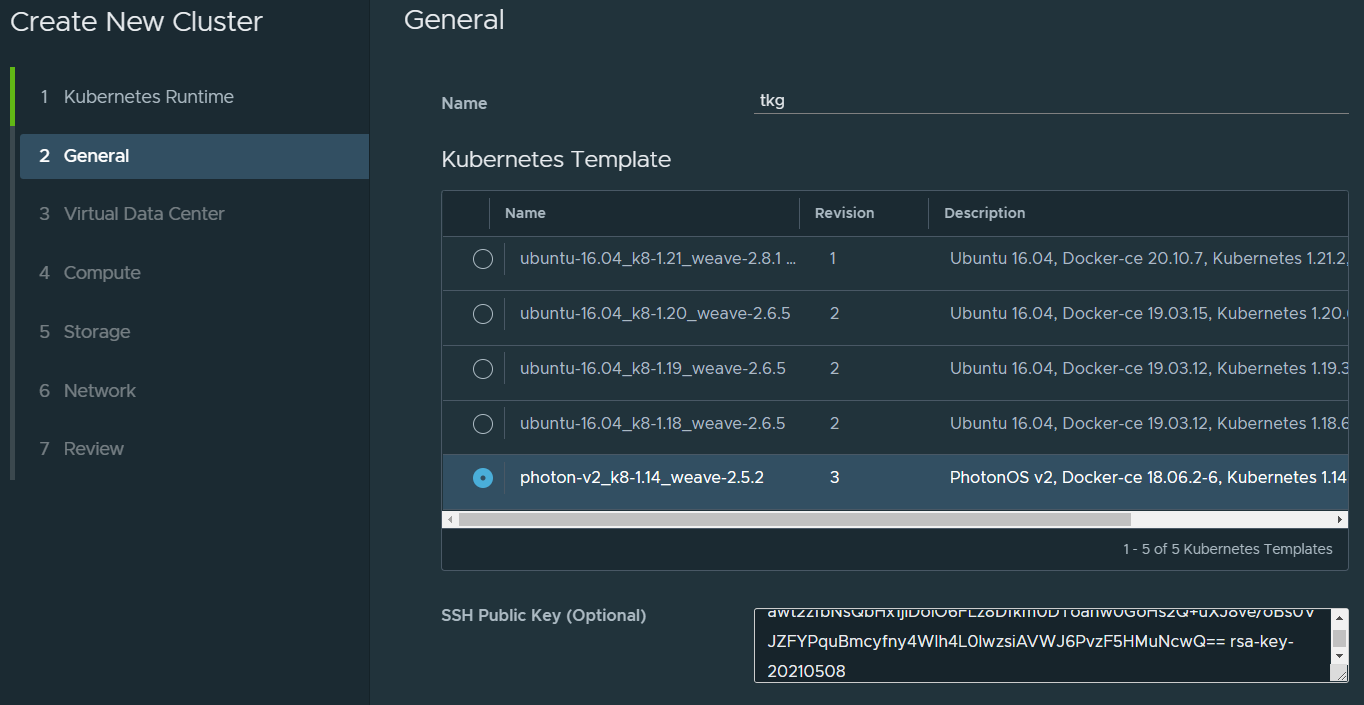Click inside the SSH Public Key text box
Screen dimensions: 1364x705
click(1040, 645)
